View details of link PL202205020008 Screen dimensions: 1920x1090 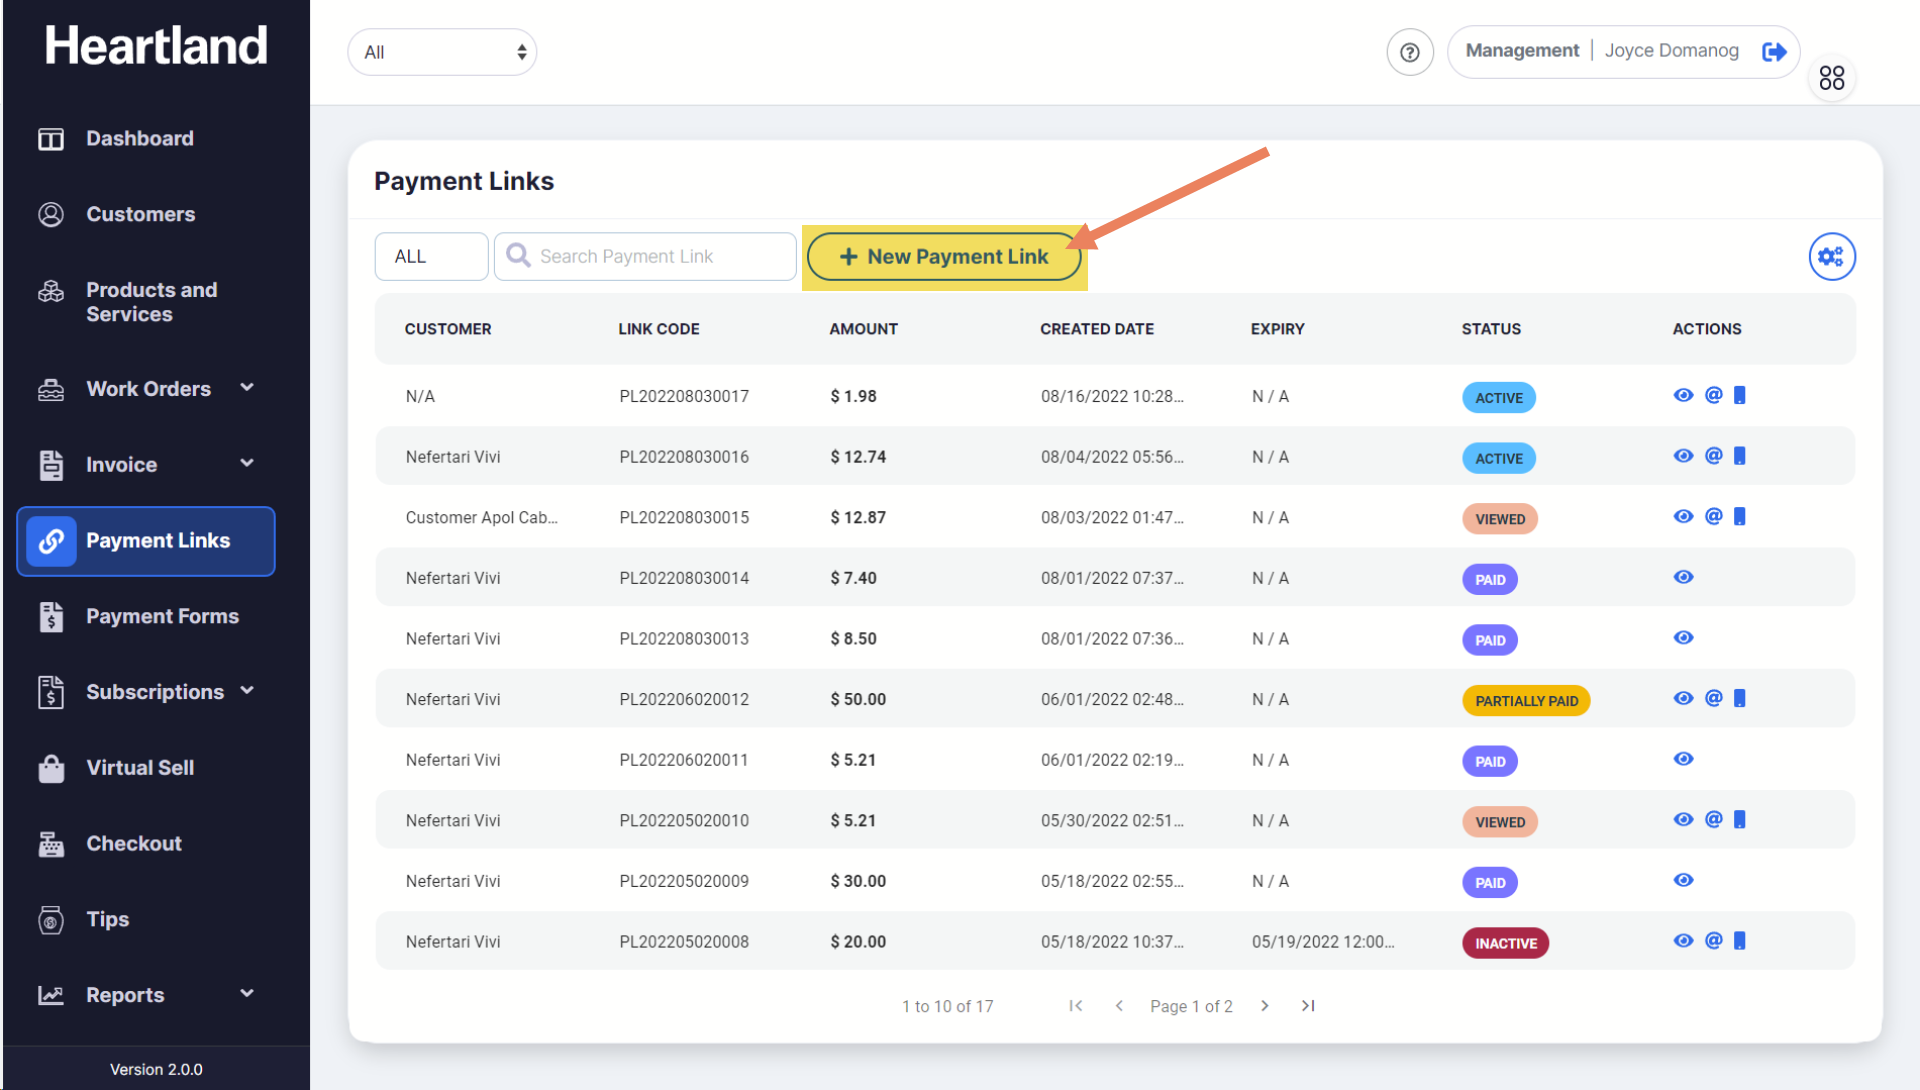1683,941
